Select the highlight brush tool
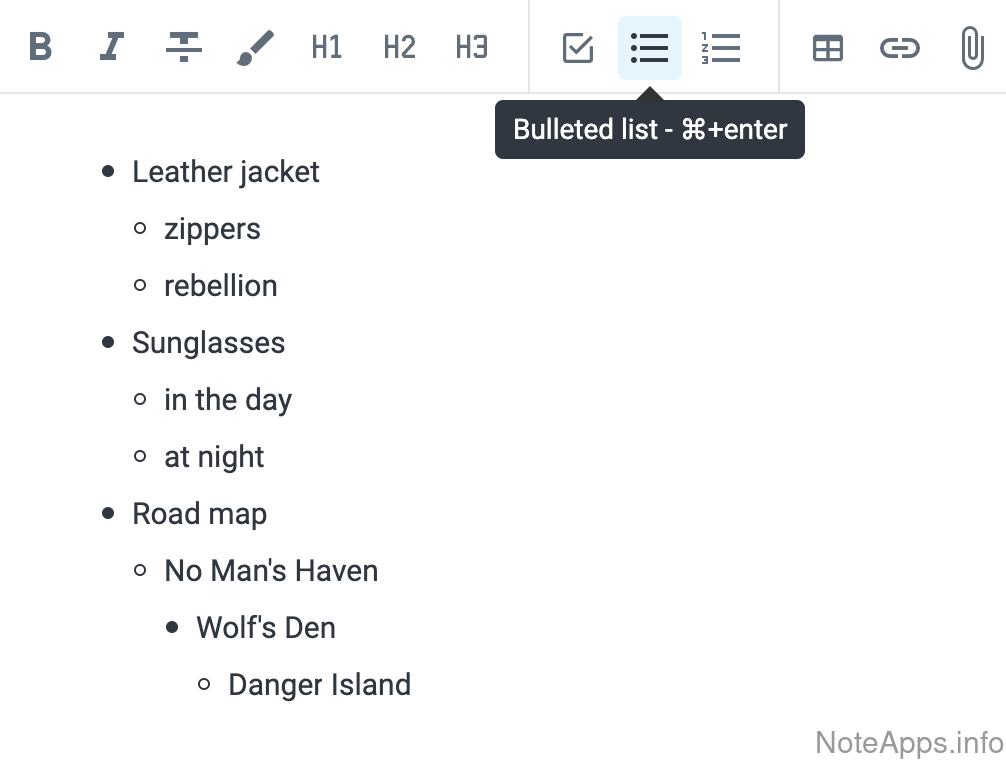 (x=255, y=47)
